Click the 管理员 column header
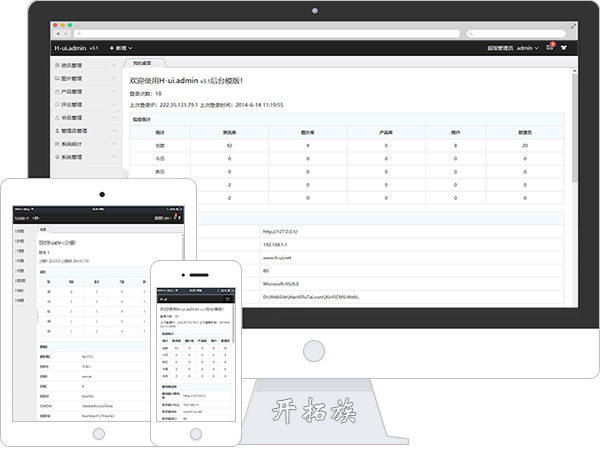This screenshot has width=600, height=450. pyautogui.click(x=525, y=132)
